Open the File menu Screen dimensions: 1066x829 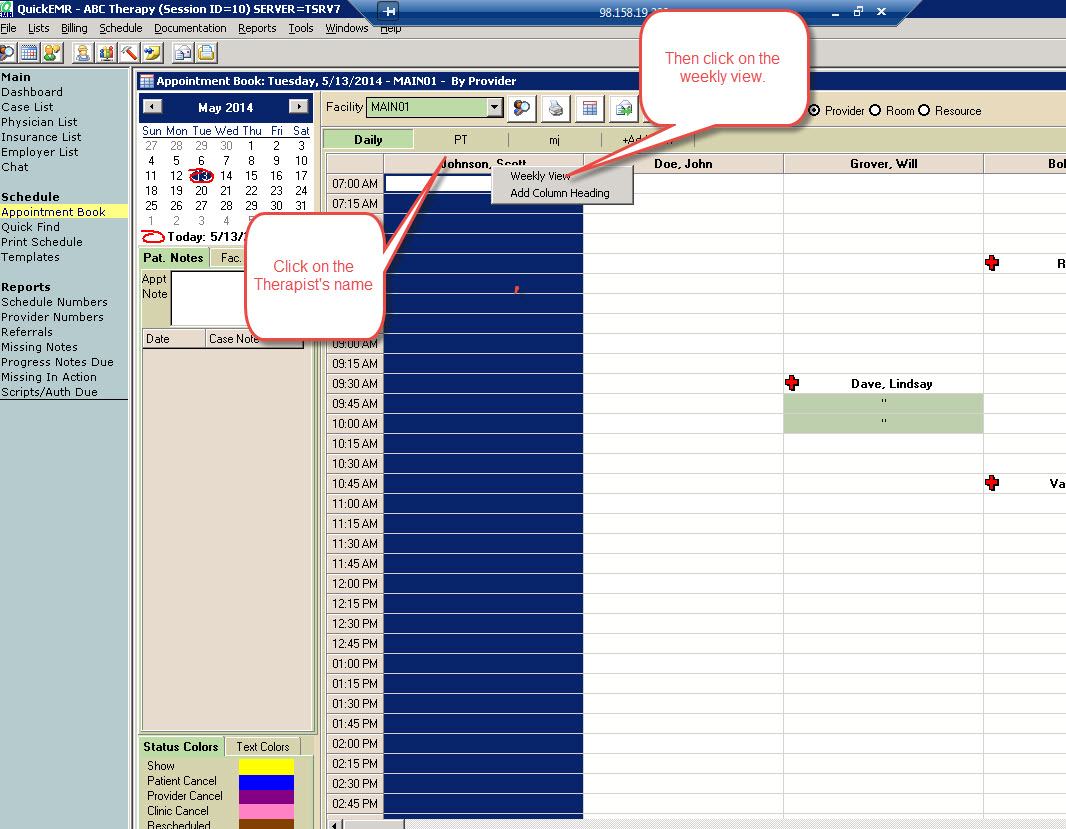(x=8, y=28)
